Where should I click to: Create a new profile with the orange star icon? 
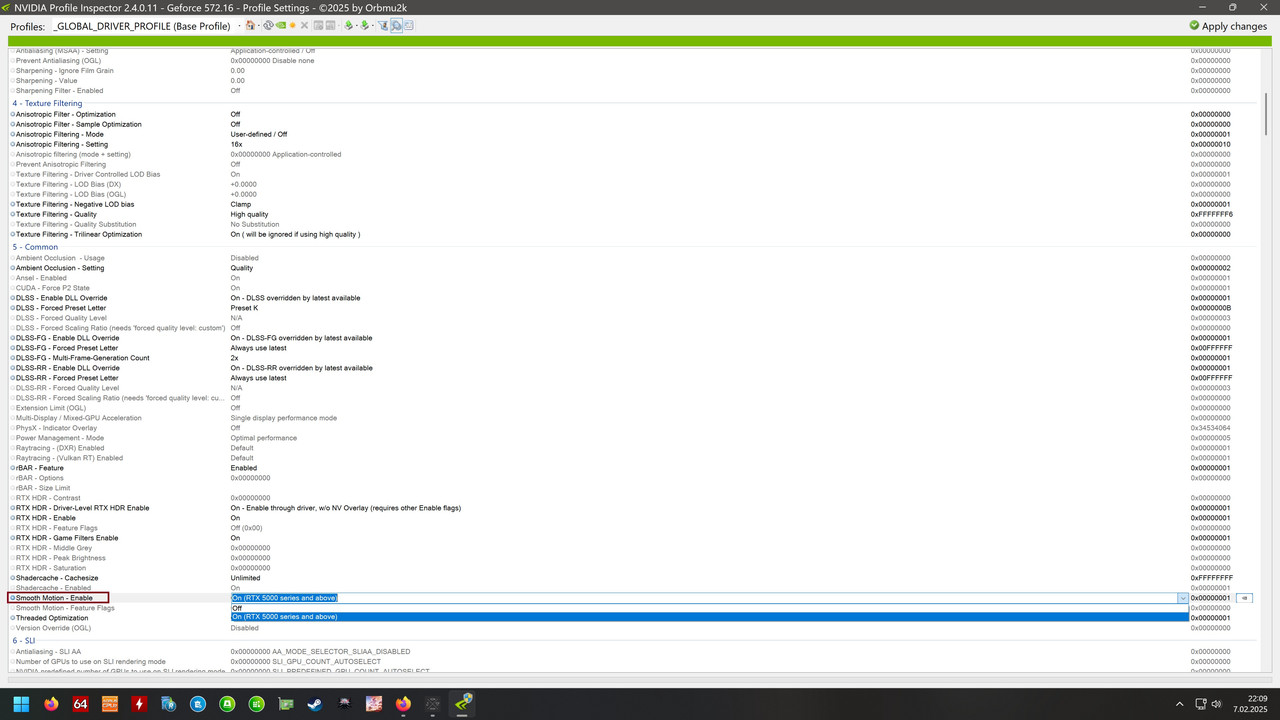[293, 26]
